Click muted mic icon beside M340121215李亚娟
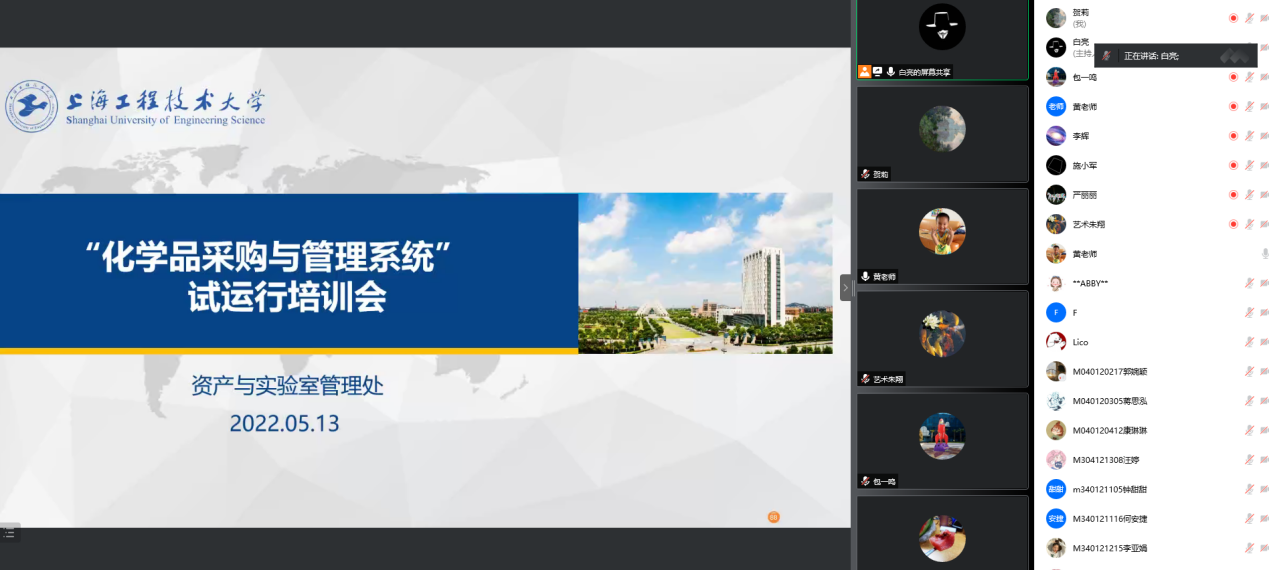This screenshot has width=1269, height=570. pos(1249,548)
